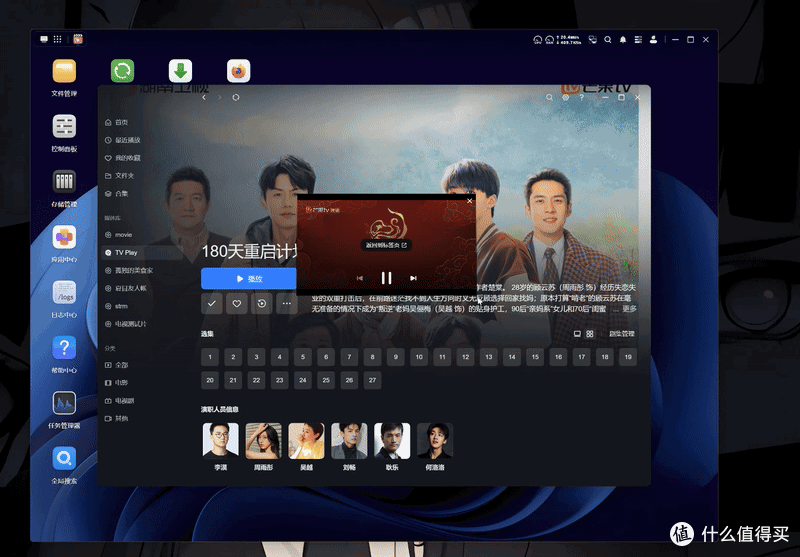Open settings gear in video app header

[565, 97]
